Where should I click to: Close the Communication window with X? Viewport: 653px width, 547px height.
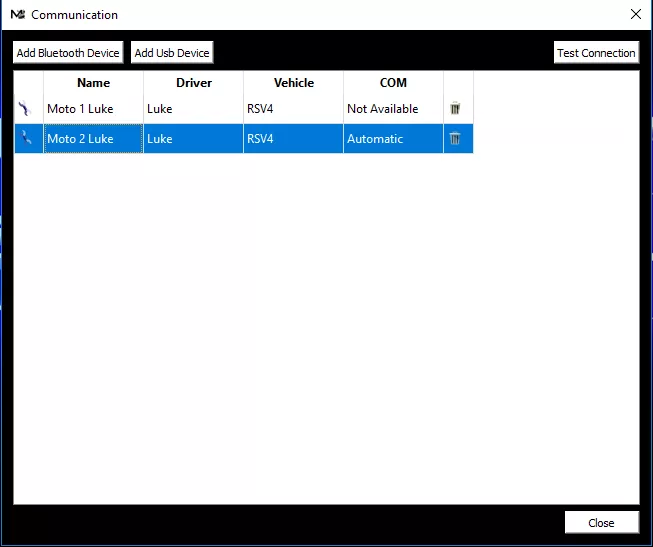click(x=636, y=14)
